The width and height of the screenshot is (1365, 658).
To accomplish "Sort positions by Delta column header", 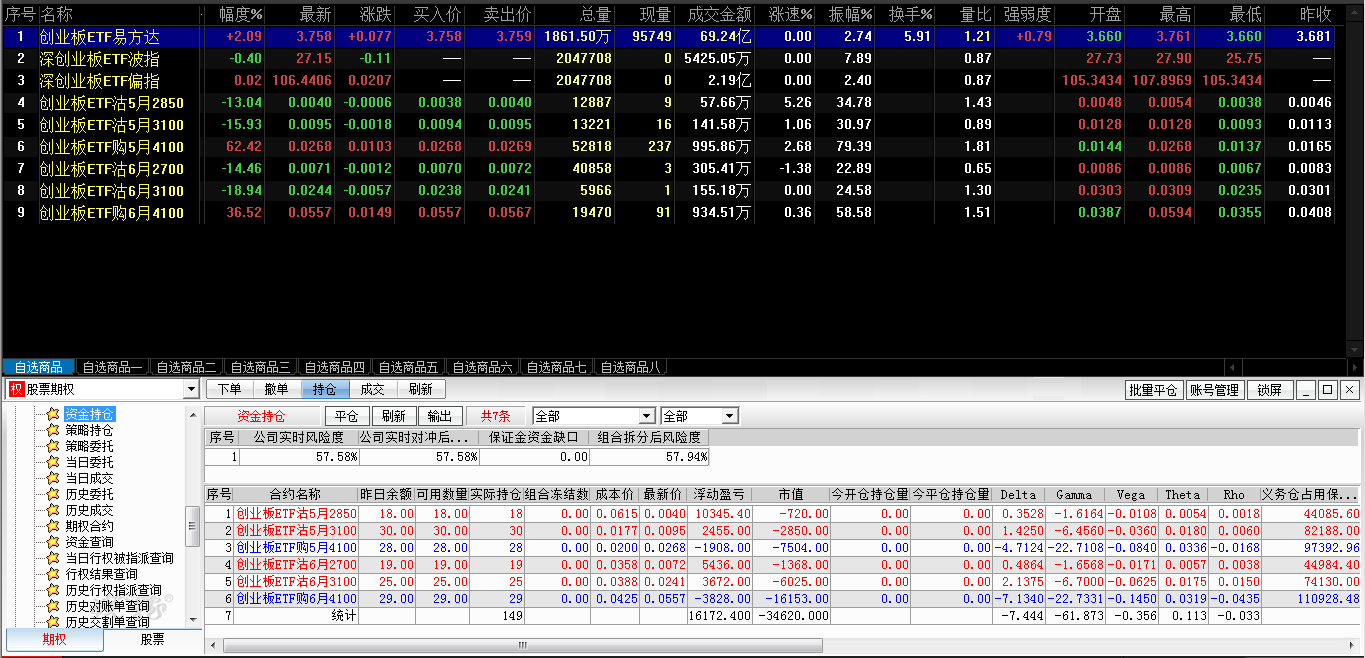I will [x=1018, y=494].
